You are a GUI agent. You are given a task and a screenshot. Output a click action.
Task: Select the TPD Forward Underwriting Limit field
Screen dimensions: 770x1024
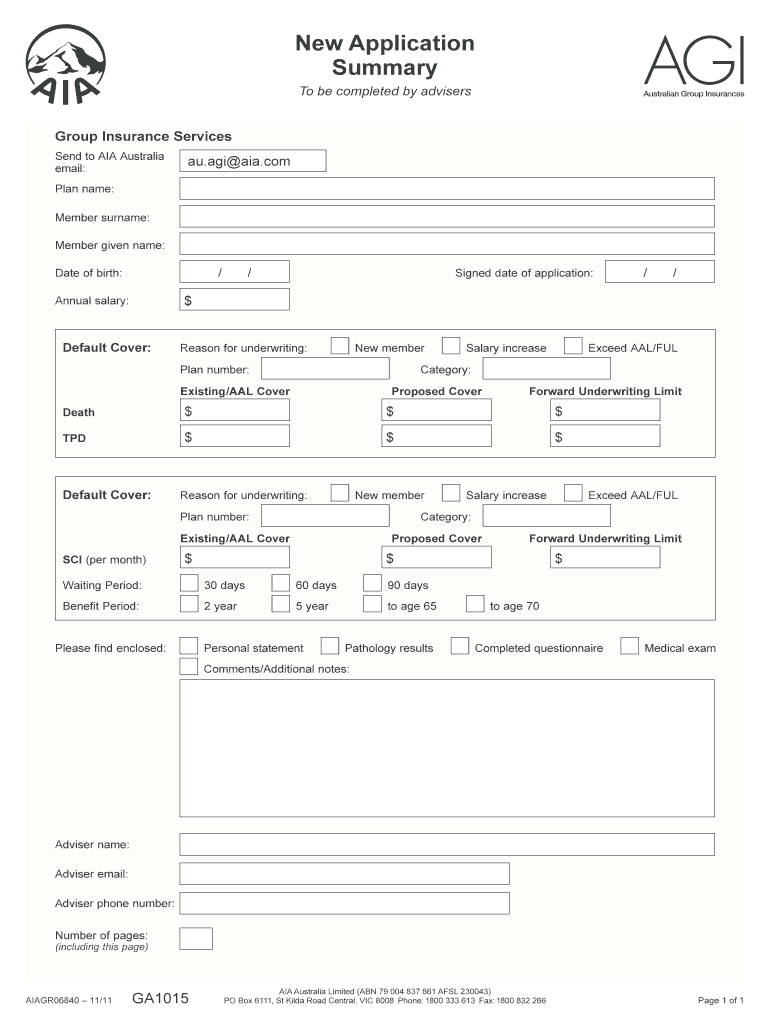606,436
